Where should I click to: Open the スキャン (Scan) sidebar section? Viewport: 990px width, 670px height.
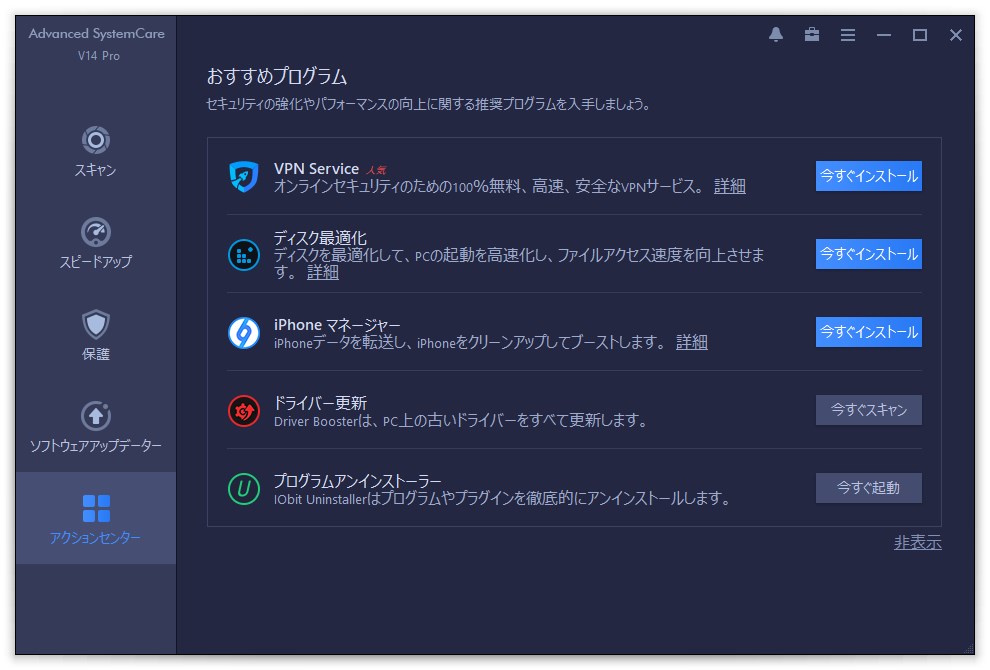(95, 152)
